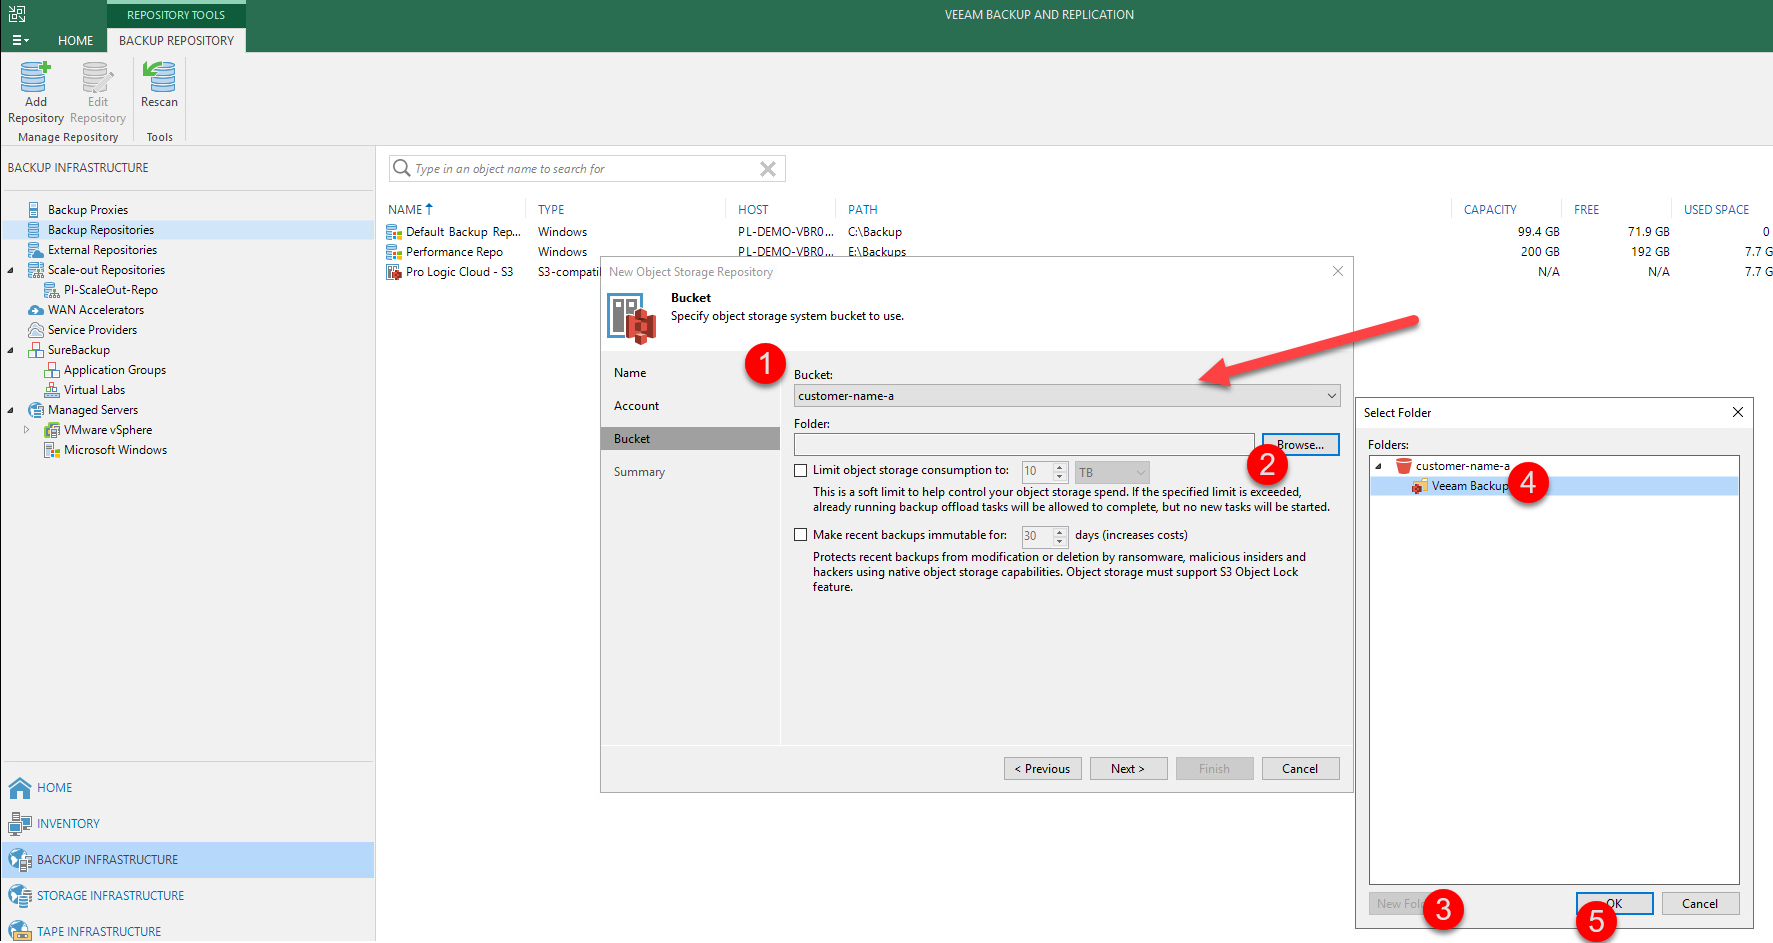The image size is (1773, 943).
Task: Close the Select Folder dialog
Action: point(1738,412)
